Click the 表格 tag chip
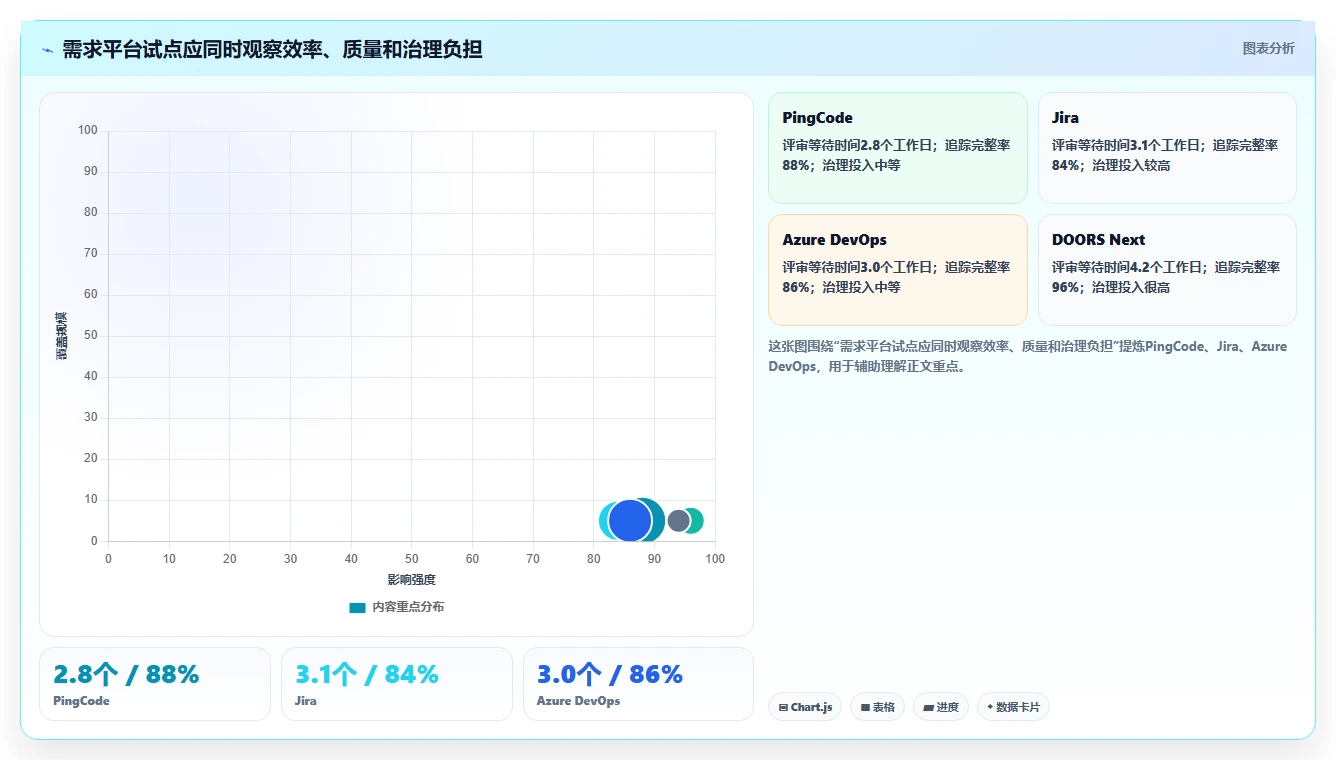Viewport: 1336px width, 760px height. [877, 707]
